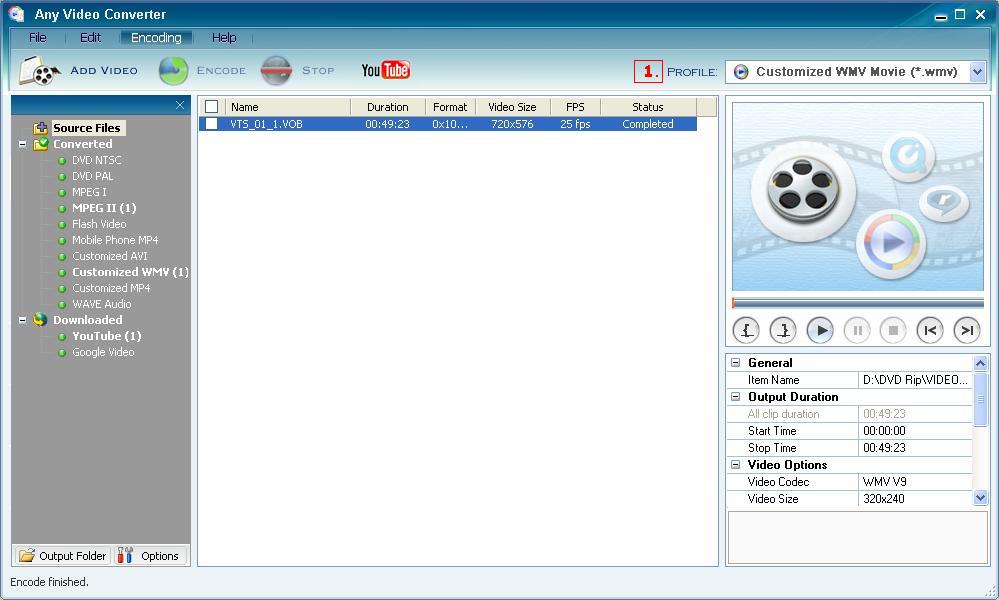This screenshot has width=999, height=600.
Task: Collapse the Downloaded tree node
Action: (22, 320)
